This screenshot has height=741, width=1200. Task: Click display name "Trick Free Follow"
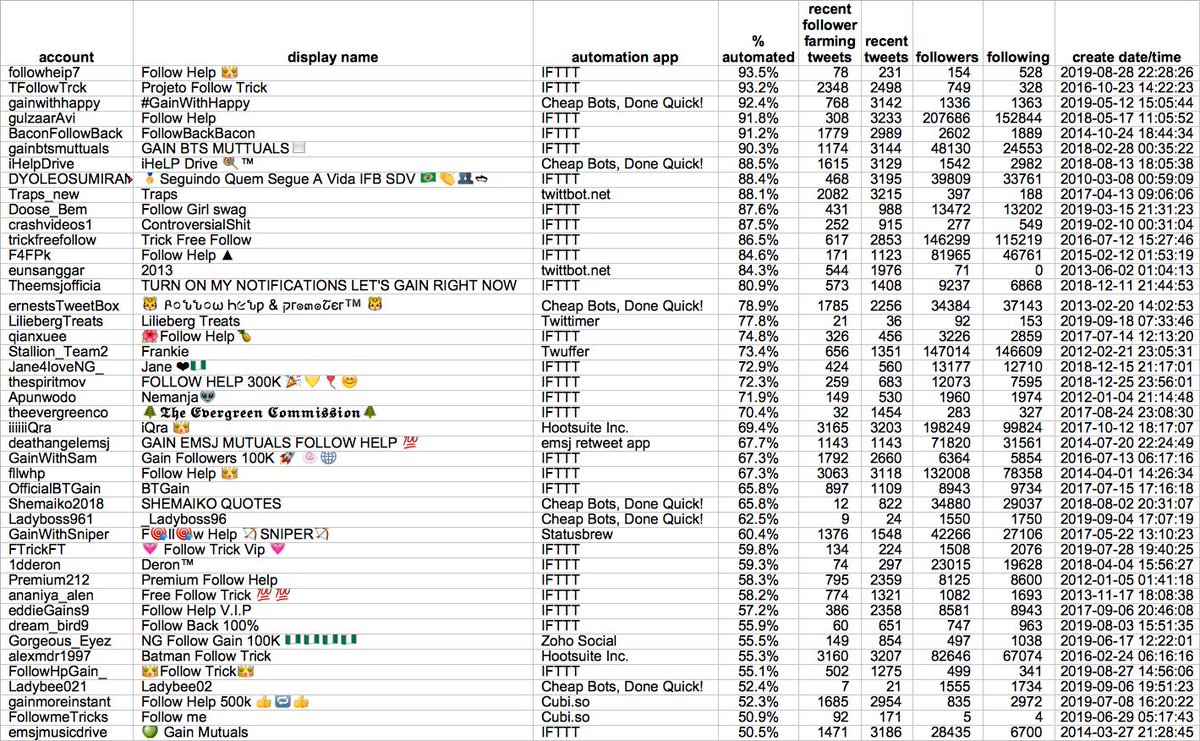[x=195, y=240]
